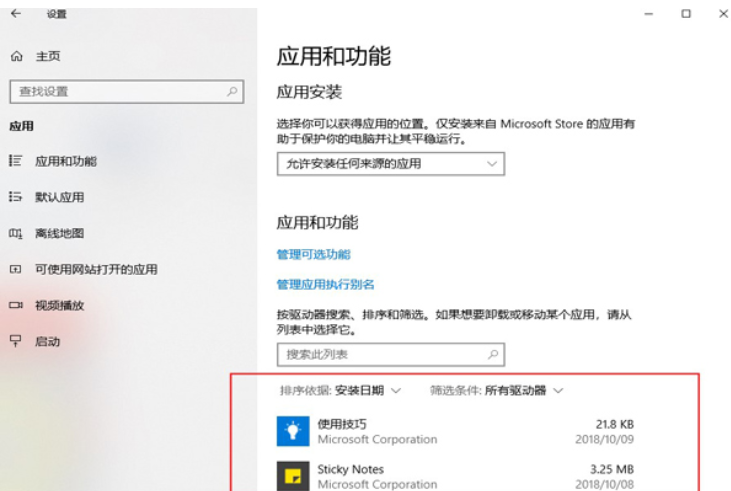Viewport: 731px width, 491px height.
Task: Select the 视频播放 video icon
Action: click(x=15, y=305)
